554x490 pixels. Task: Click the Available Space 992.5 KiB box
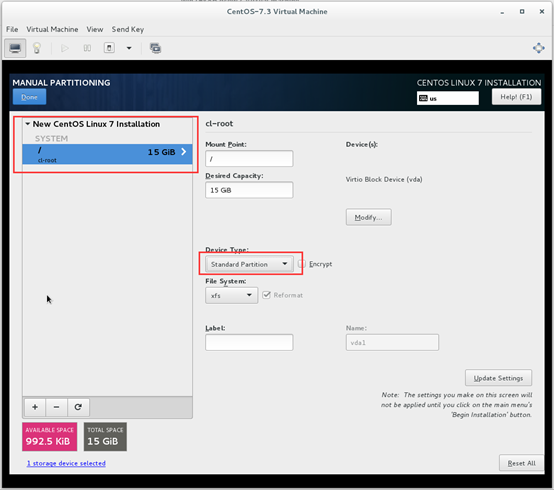[49, 437]
